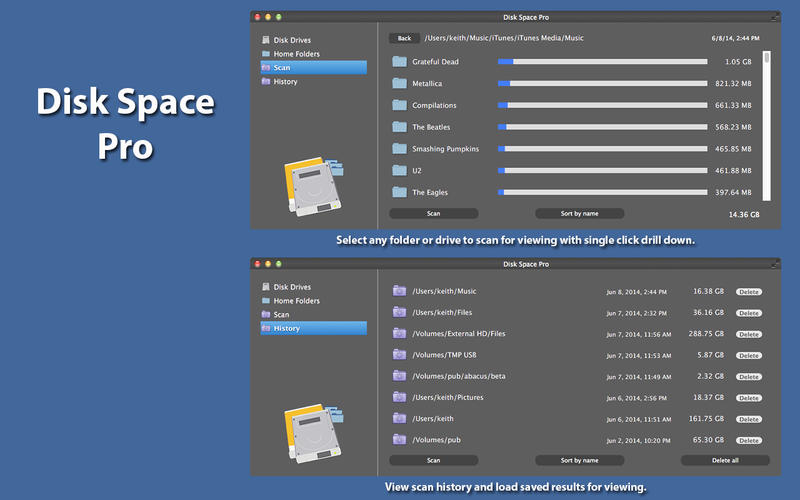Select the 288.75 GB size value

pos(706,334)
